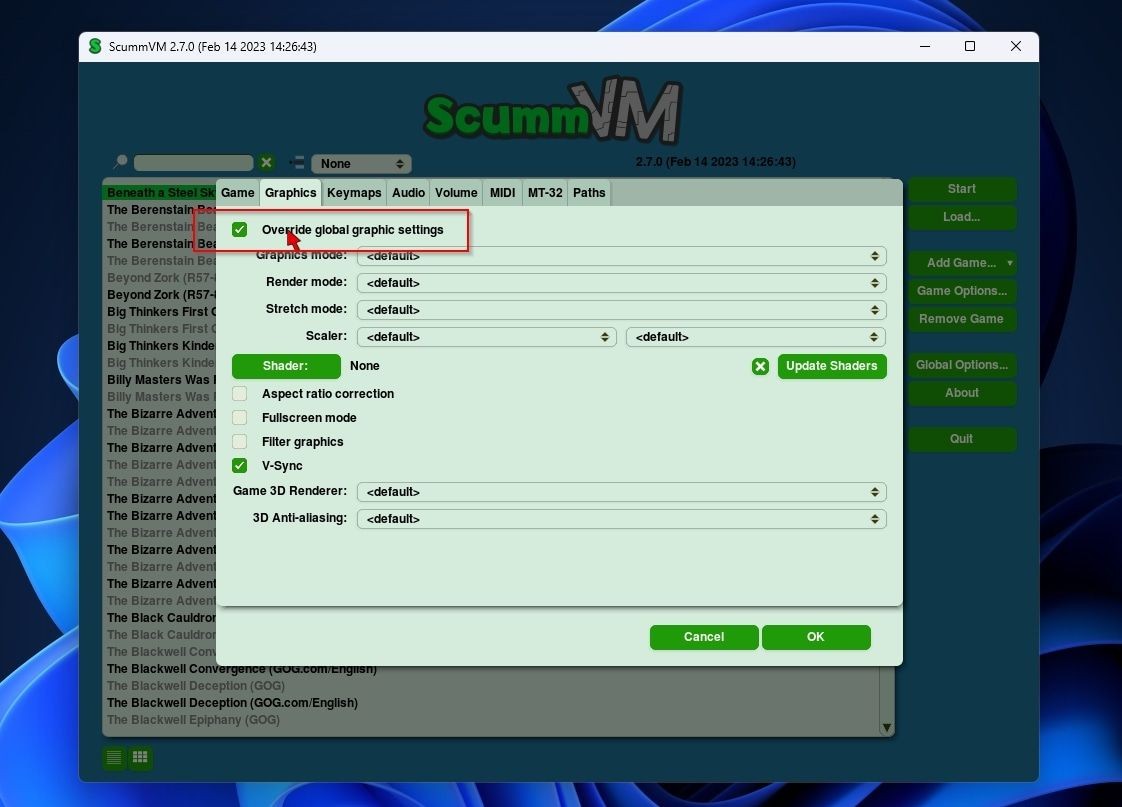Image resolution: width=1122 pixels, height=807 pixels.
Task: Select Beneath a Steel Sky list entry
Action: 160,192
